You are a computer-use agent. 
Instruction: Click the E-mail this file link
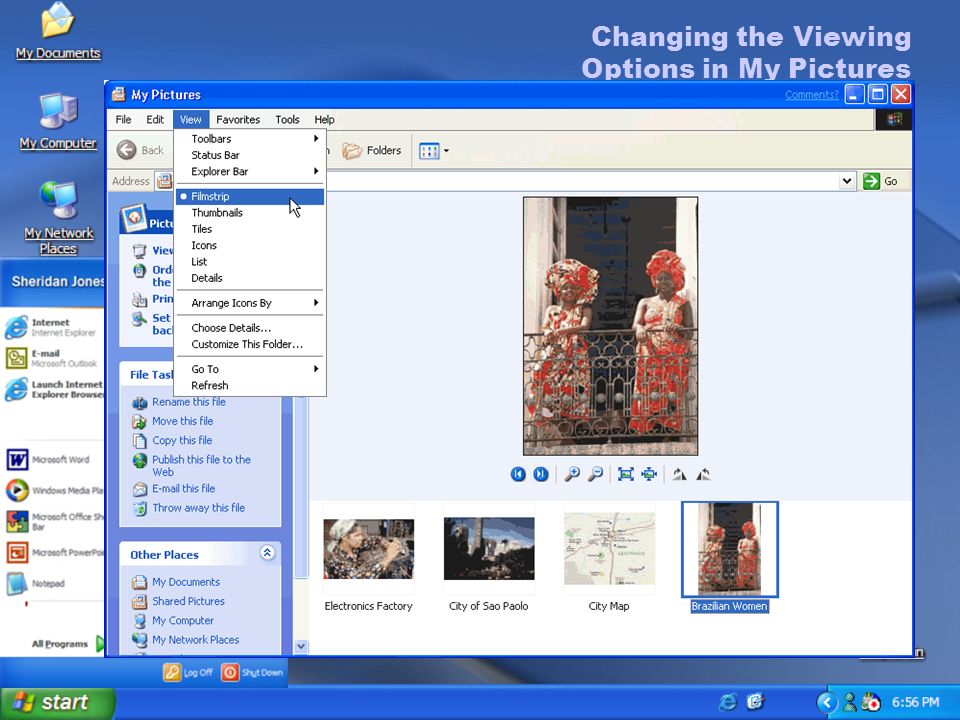[183, 489]
